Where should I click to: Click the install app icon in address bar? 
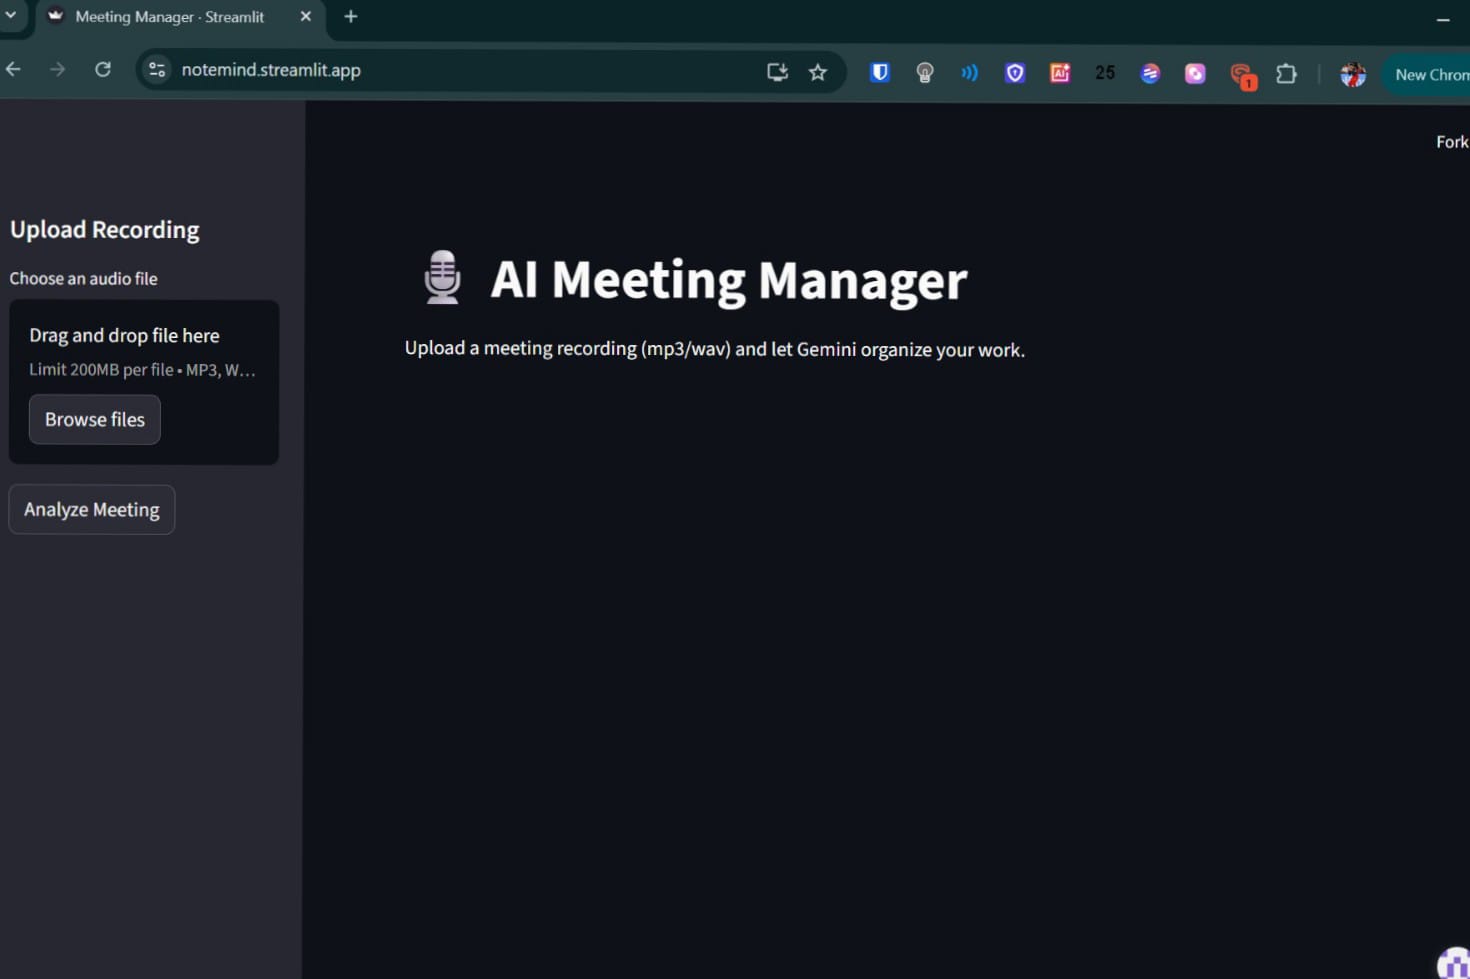coord(777,72)
